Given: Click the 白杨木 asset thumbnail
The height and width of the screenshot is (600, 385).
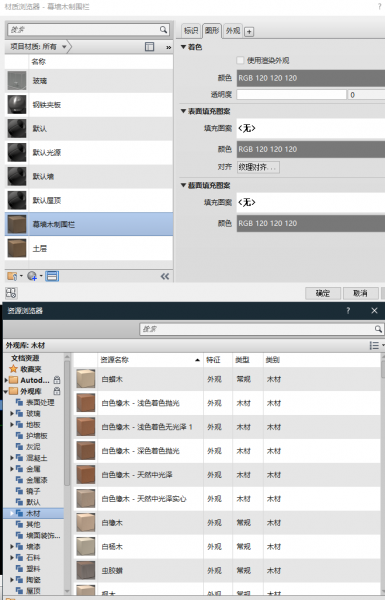Looking at the screenshot, I should pos(85,546).
